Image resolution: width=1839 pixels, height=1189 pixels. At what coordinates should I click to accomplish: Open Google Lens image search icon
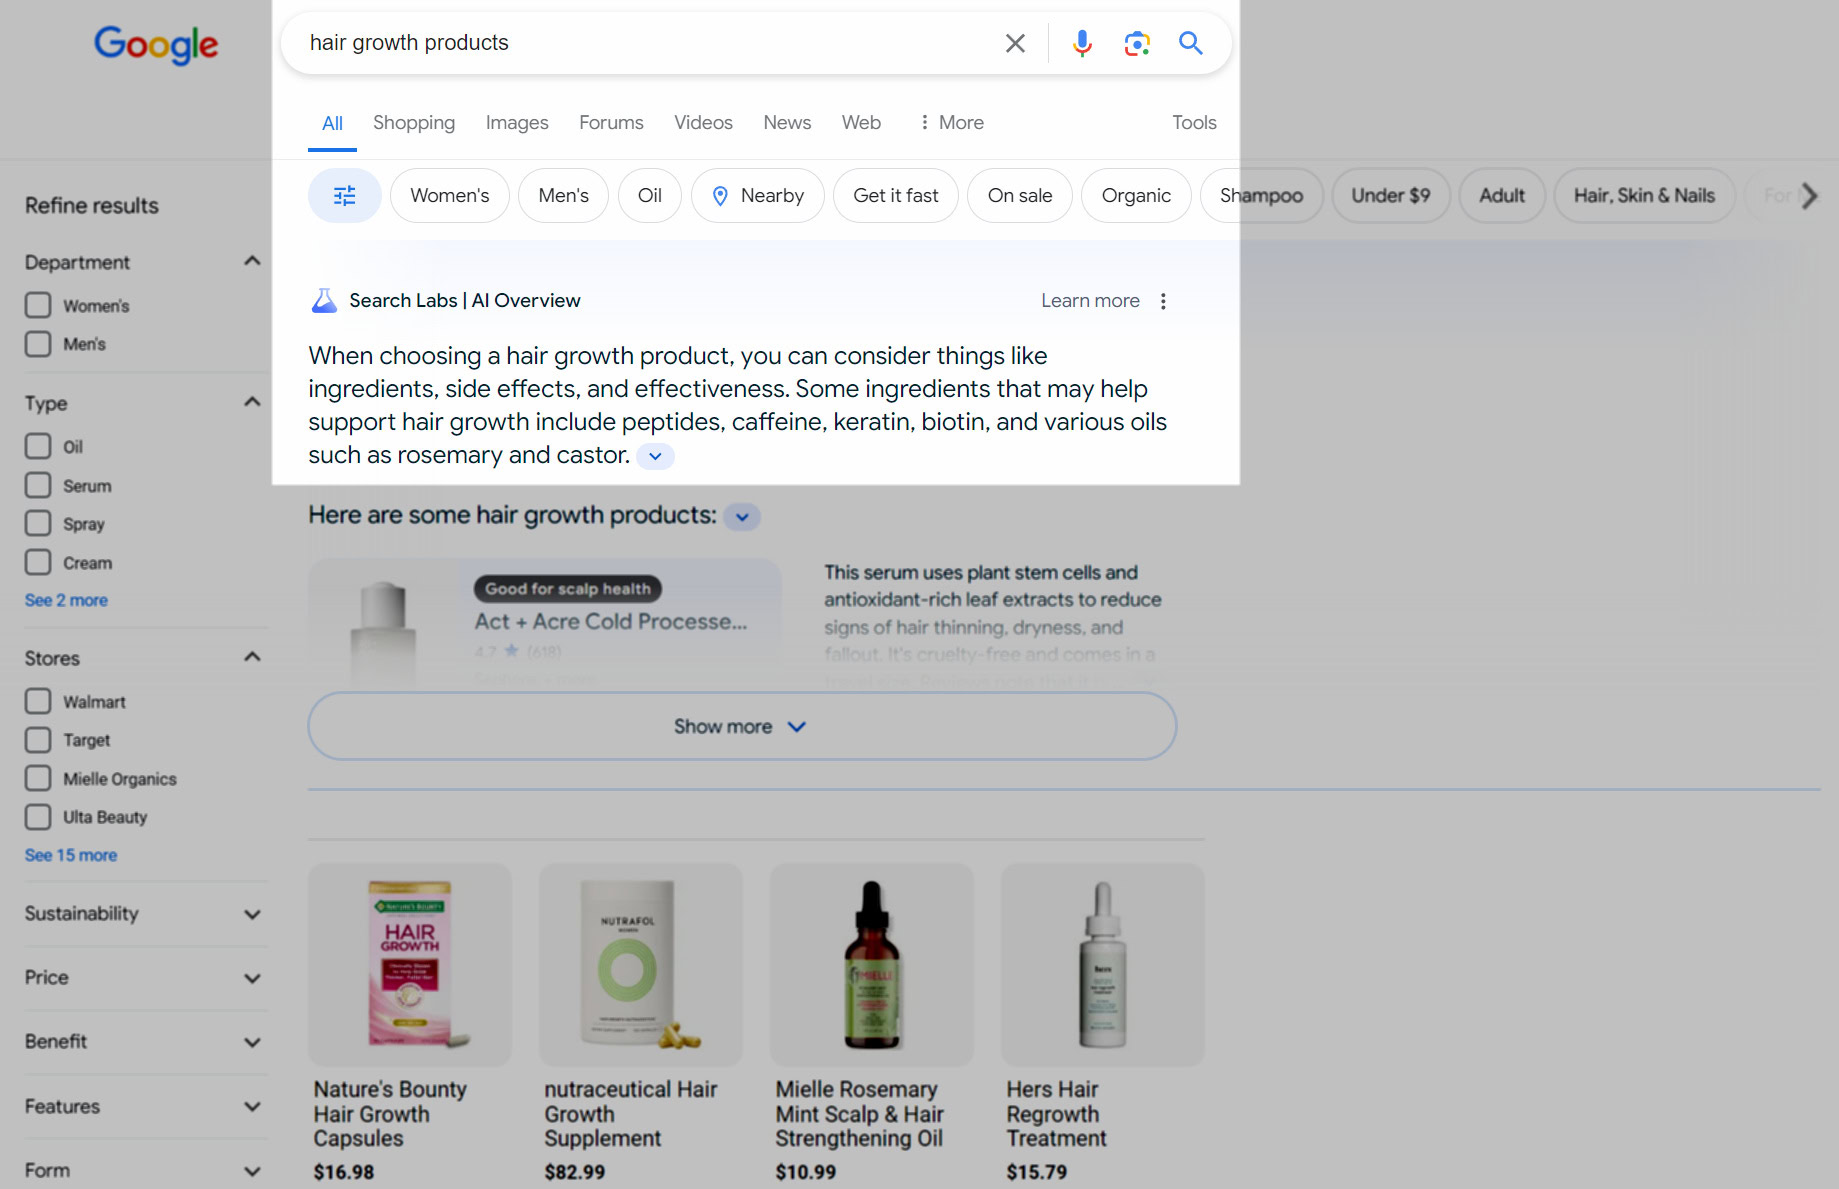click(1137, 43)
